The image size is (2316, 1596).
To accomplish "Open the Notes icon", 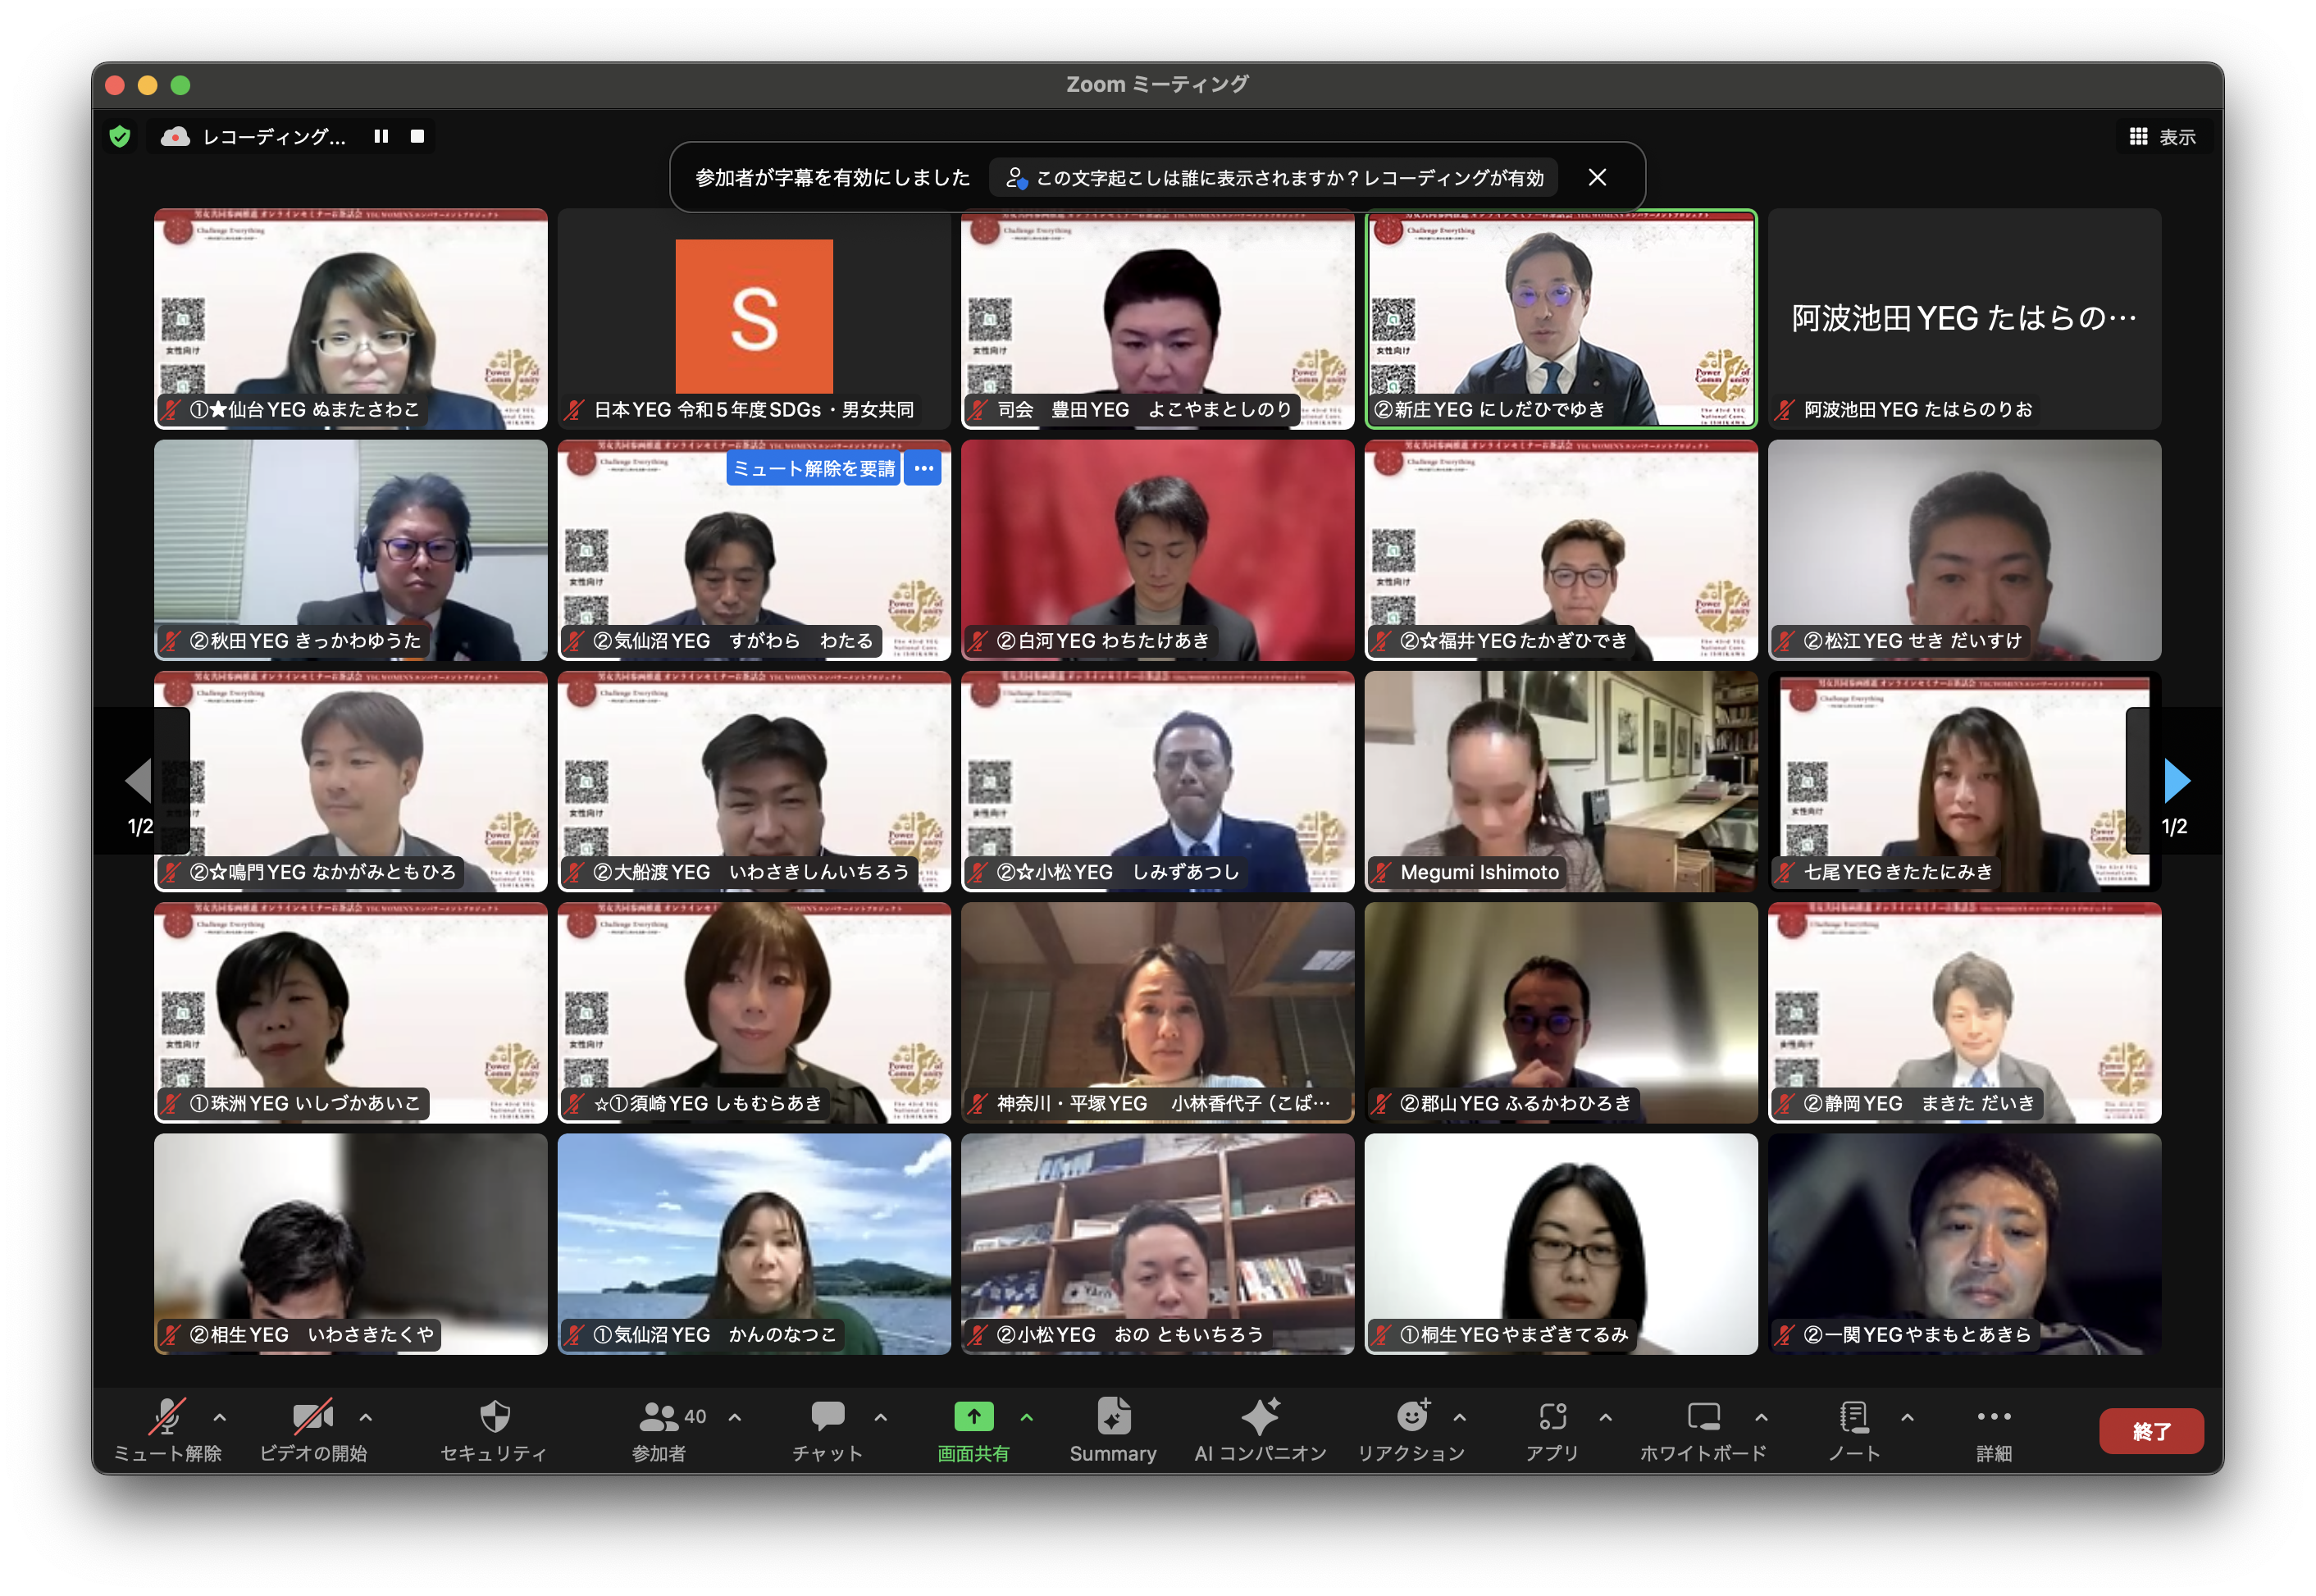I will (x=1854, y=1418).
